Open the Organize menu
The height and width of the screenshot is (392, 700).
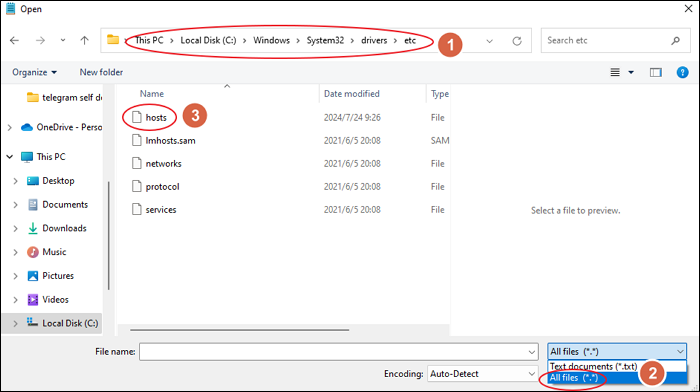pyautogui.click(x=34, y=72)
